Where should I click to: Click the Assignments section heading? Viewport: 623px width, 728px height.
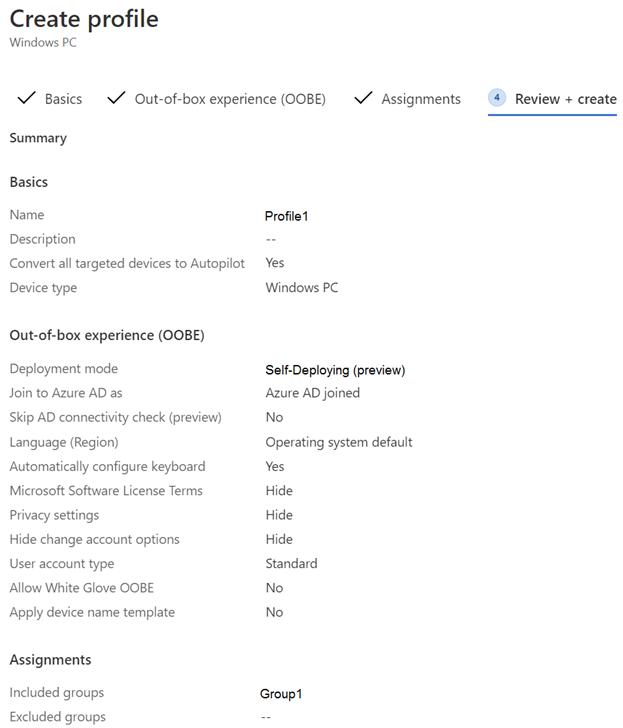click(x=50, y=660)
